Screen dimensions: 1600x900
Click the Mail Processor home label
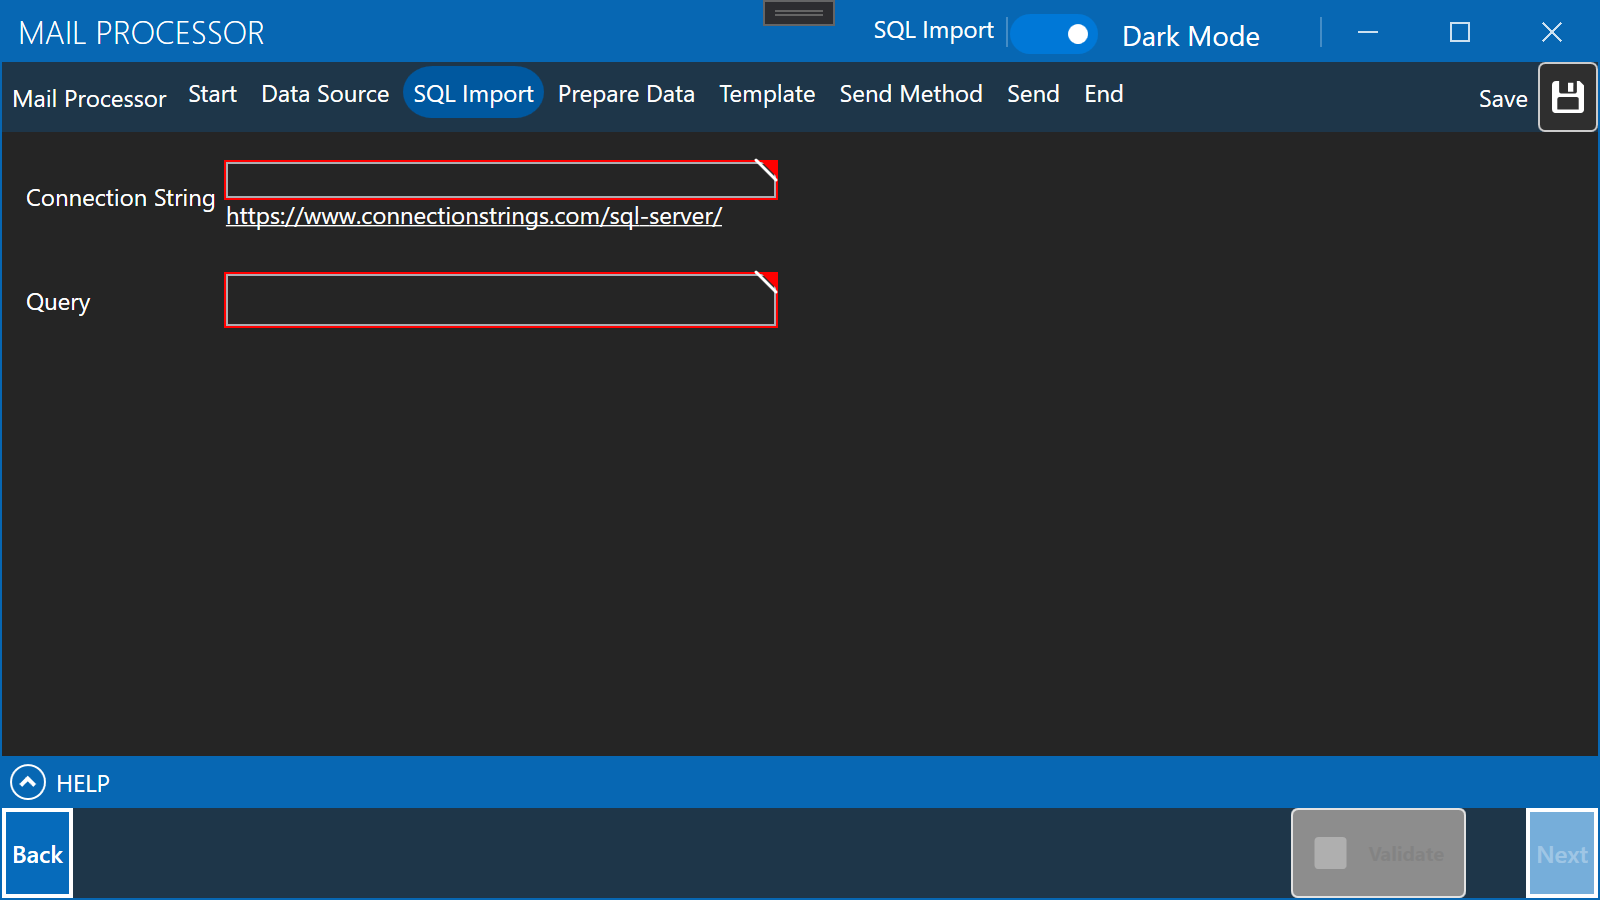(89, 98)
